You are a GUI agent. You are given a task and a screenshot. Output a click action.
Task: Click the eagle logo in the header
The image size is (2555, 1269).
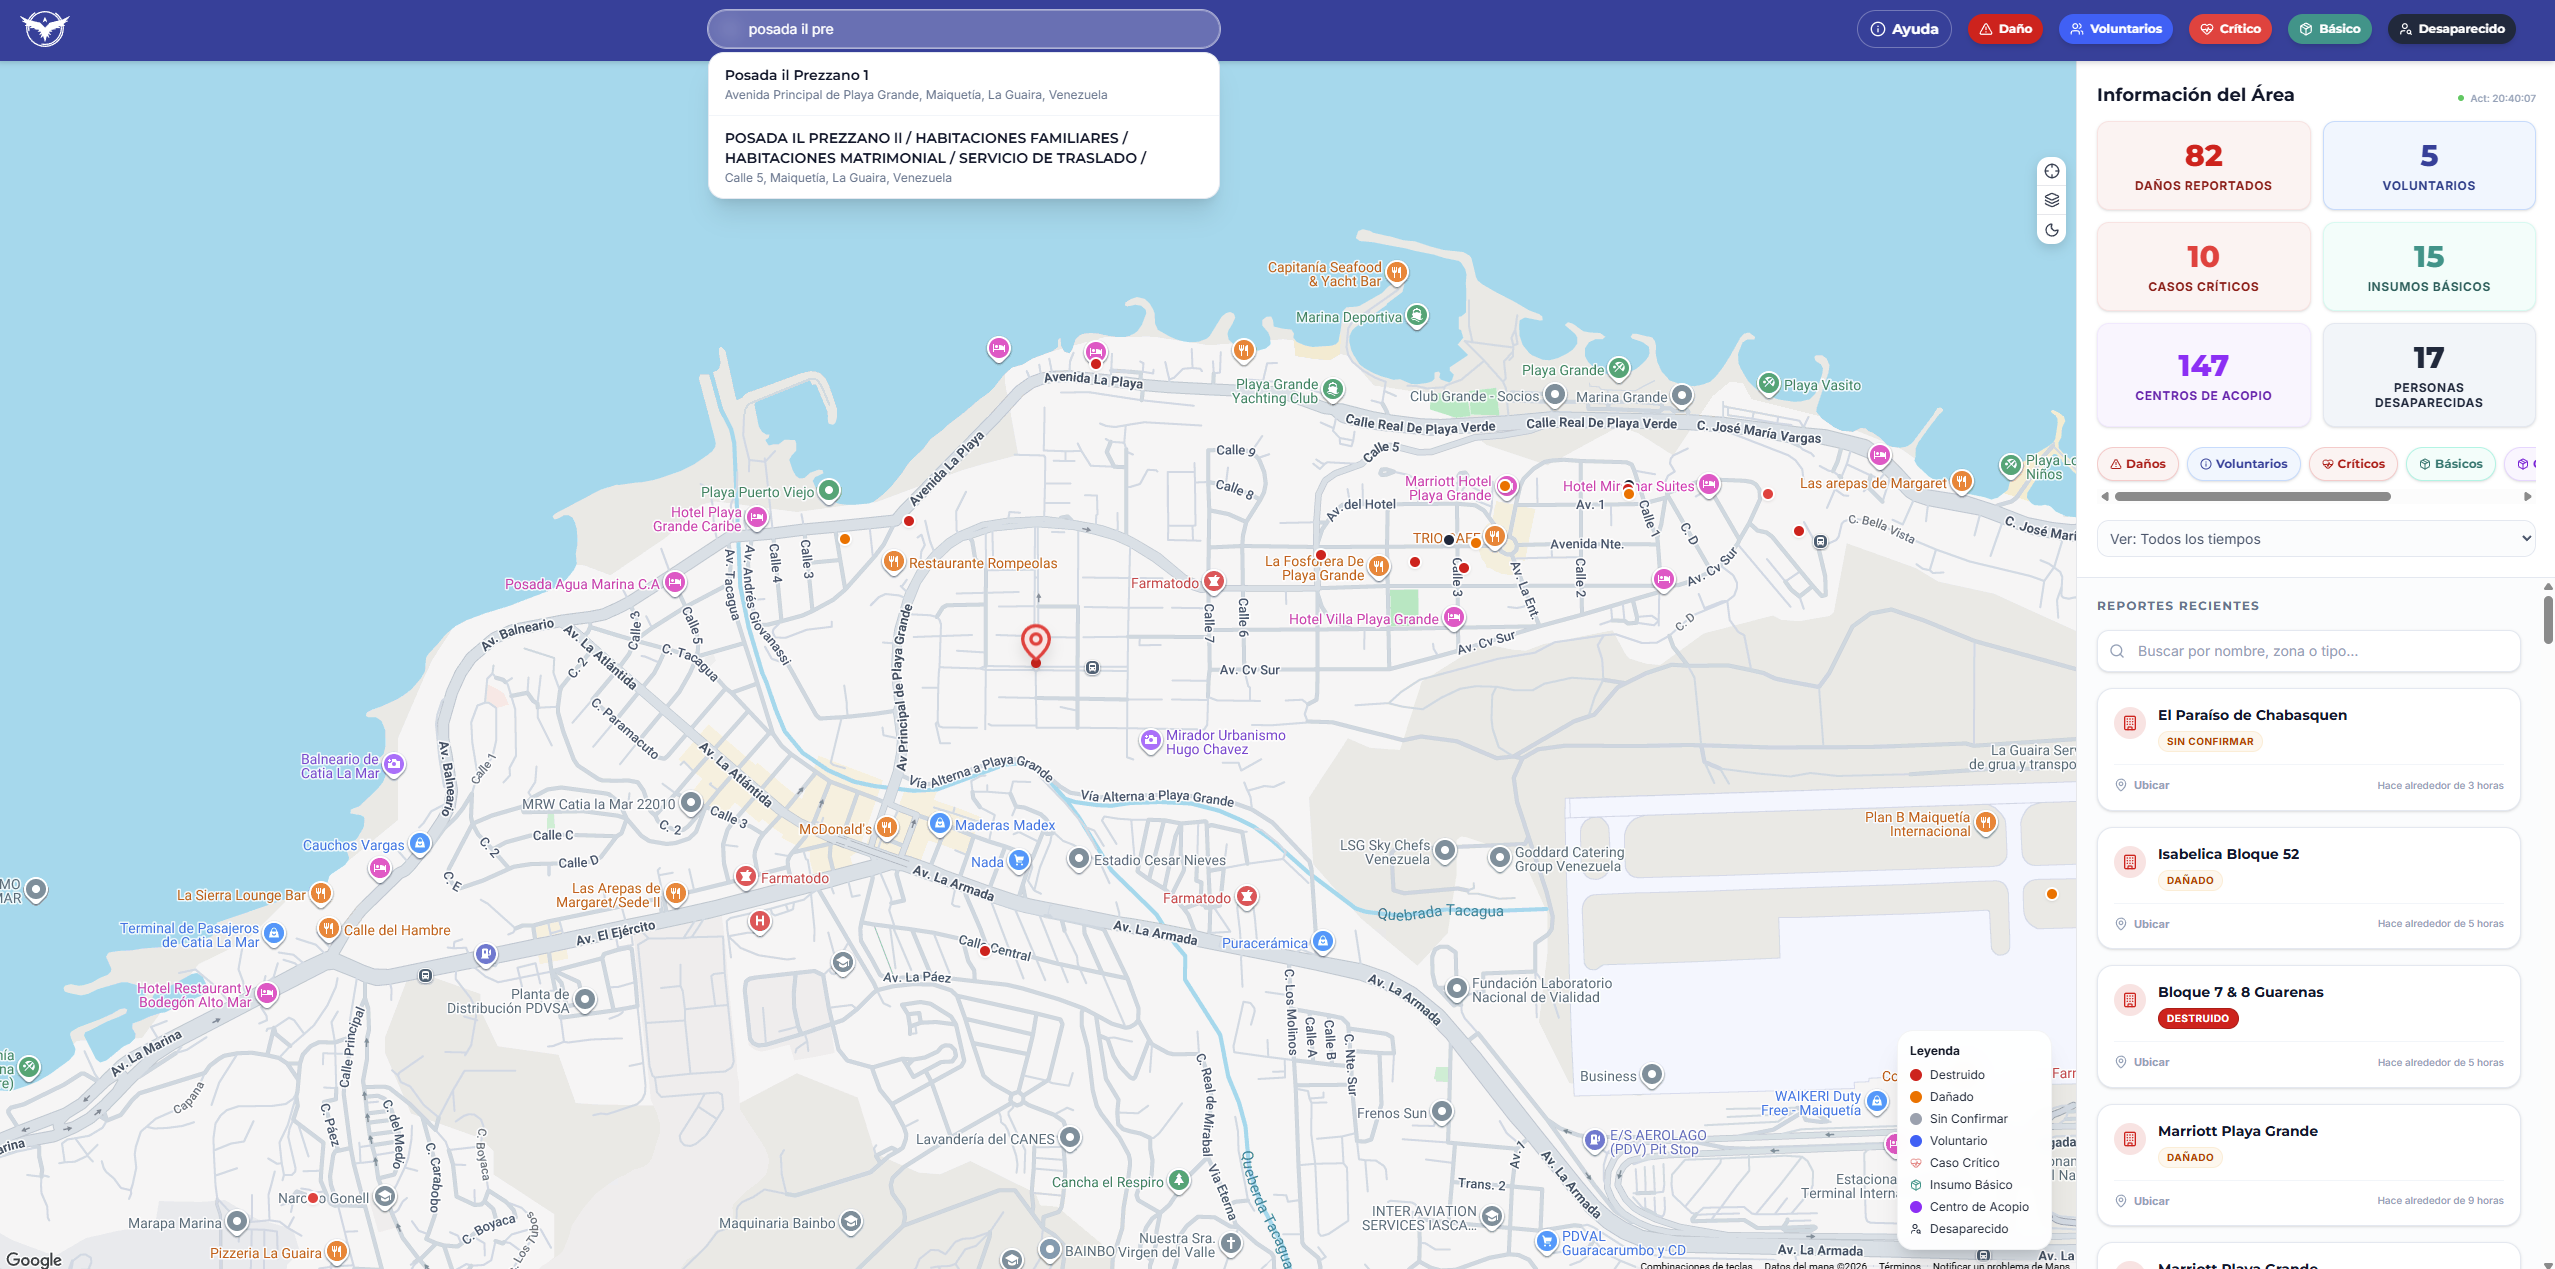point(45,29)
